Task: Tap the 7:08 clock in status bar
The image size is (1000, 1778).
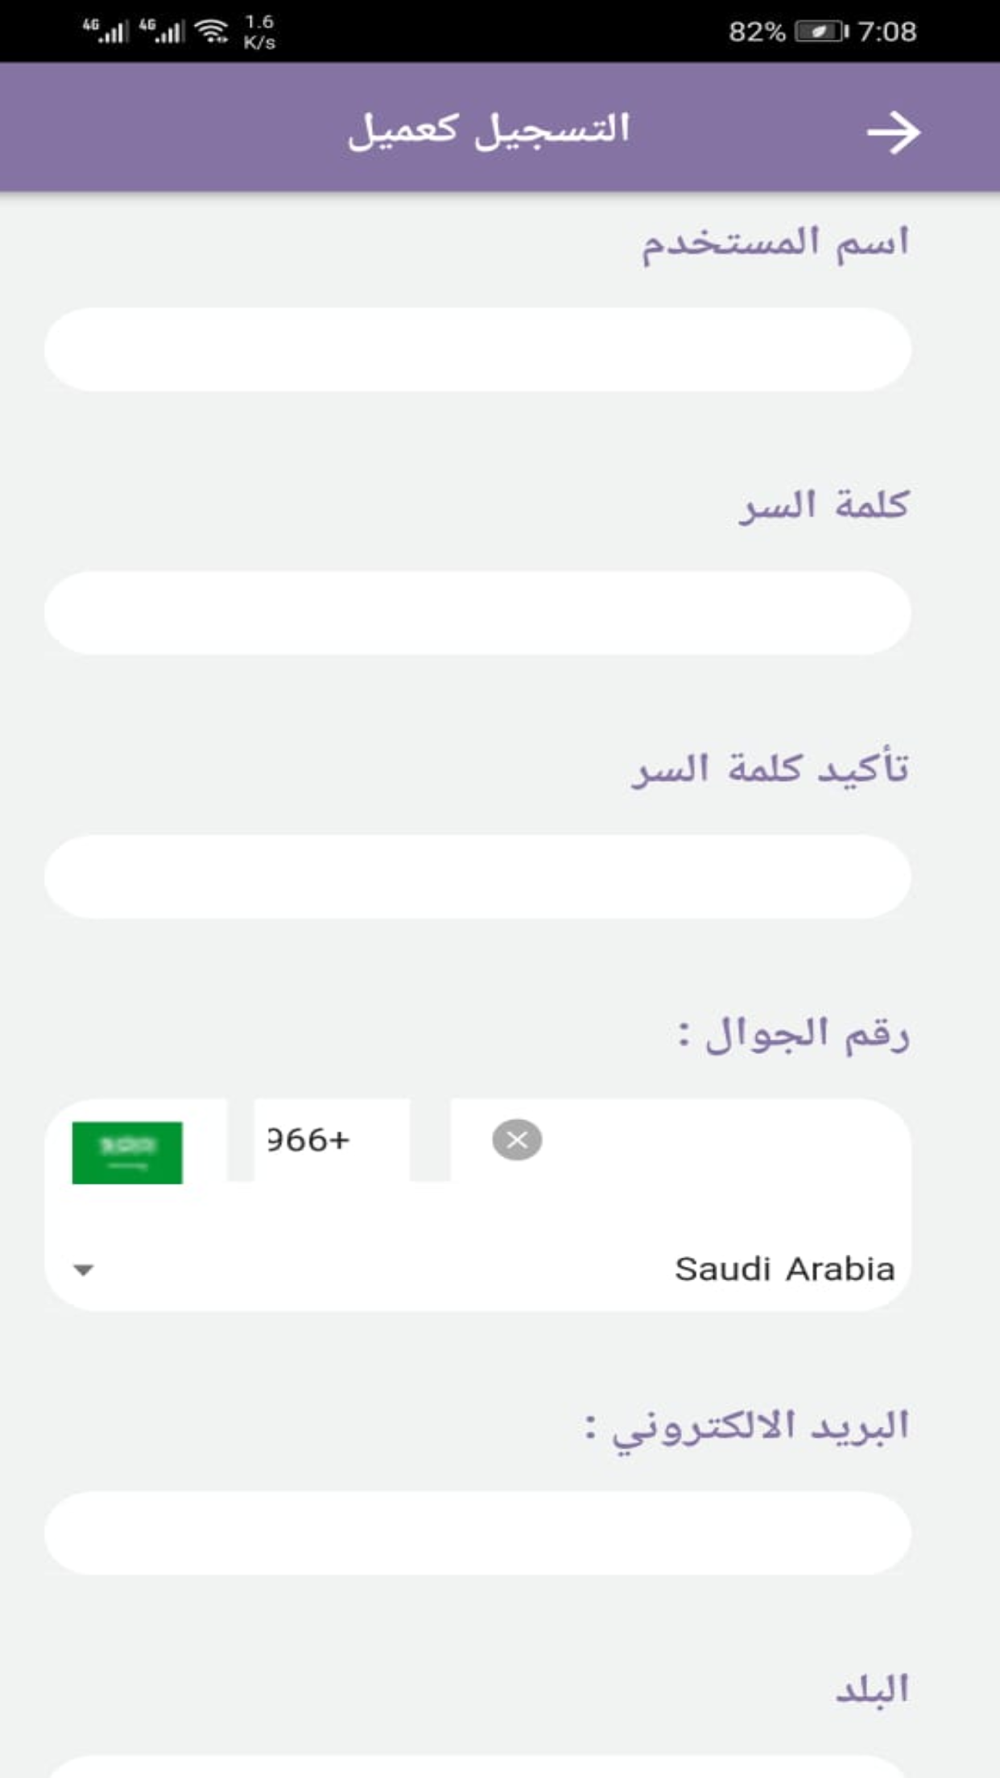Action: pos(887,32)
